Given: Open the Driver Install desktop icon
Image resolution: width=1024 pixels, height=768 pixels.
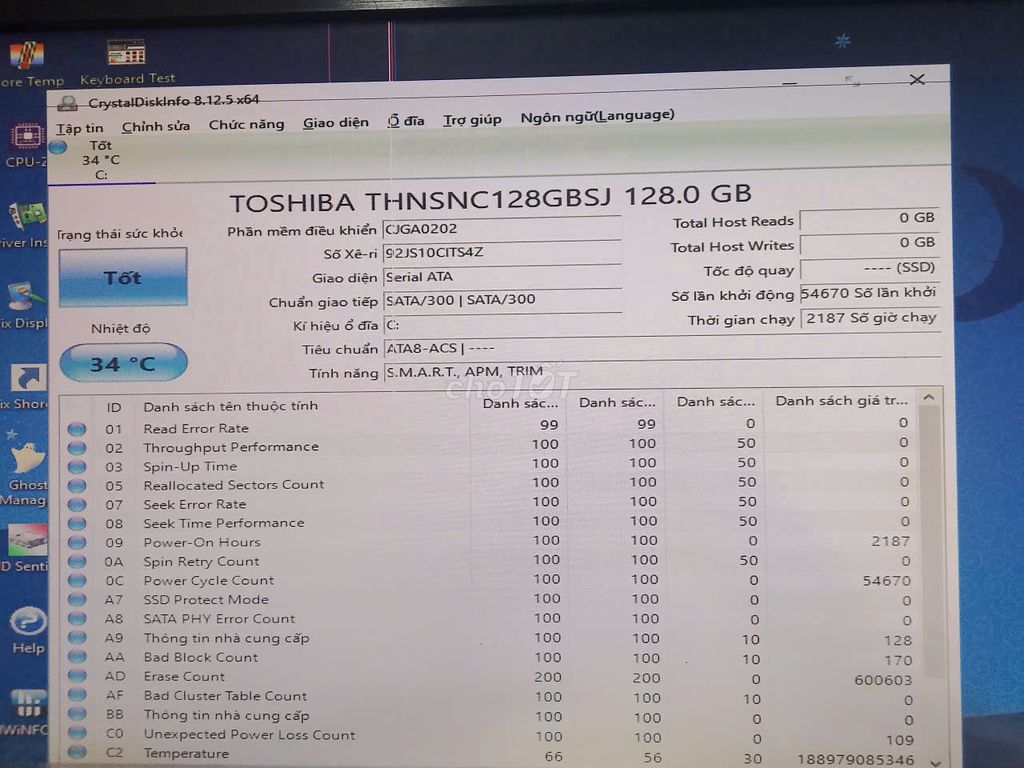Looking at the screenshot, I should coord(24,225).
